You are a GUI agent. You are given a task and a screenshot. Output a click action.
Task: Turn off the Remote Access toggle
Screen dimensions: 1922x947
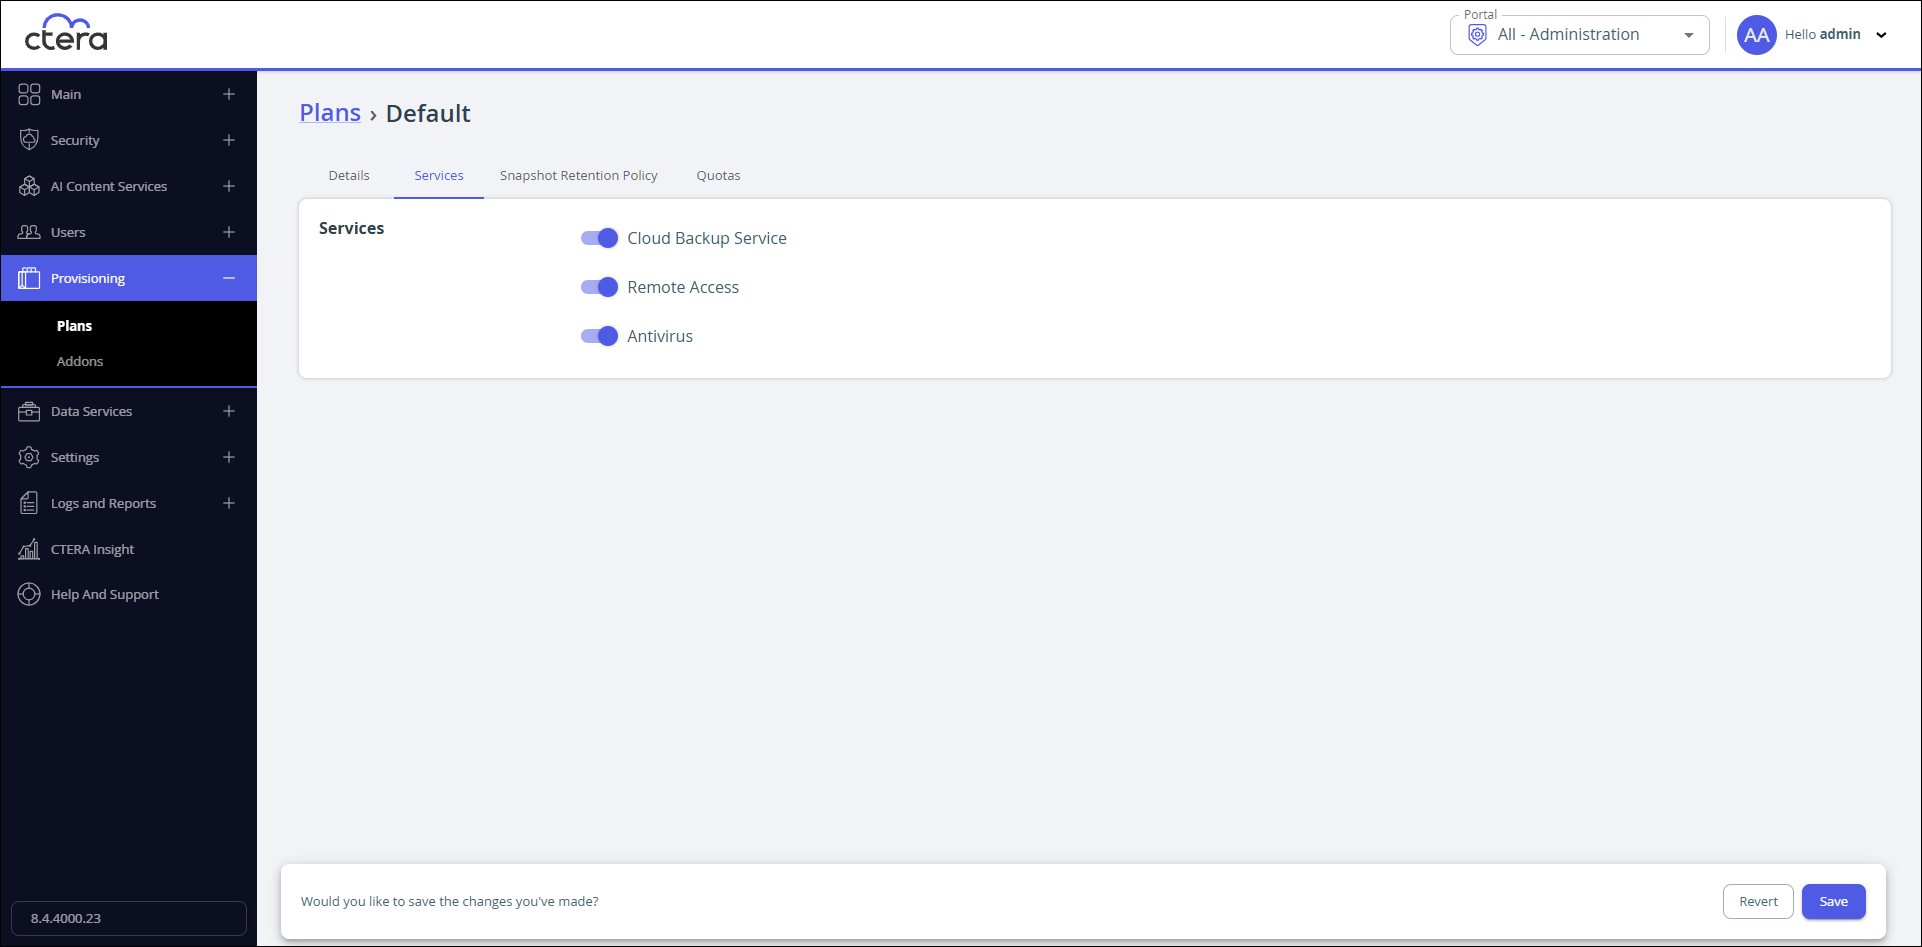(599, 287)
